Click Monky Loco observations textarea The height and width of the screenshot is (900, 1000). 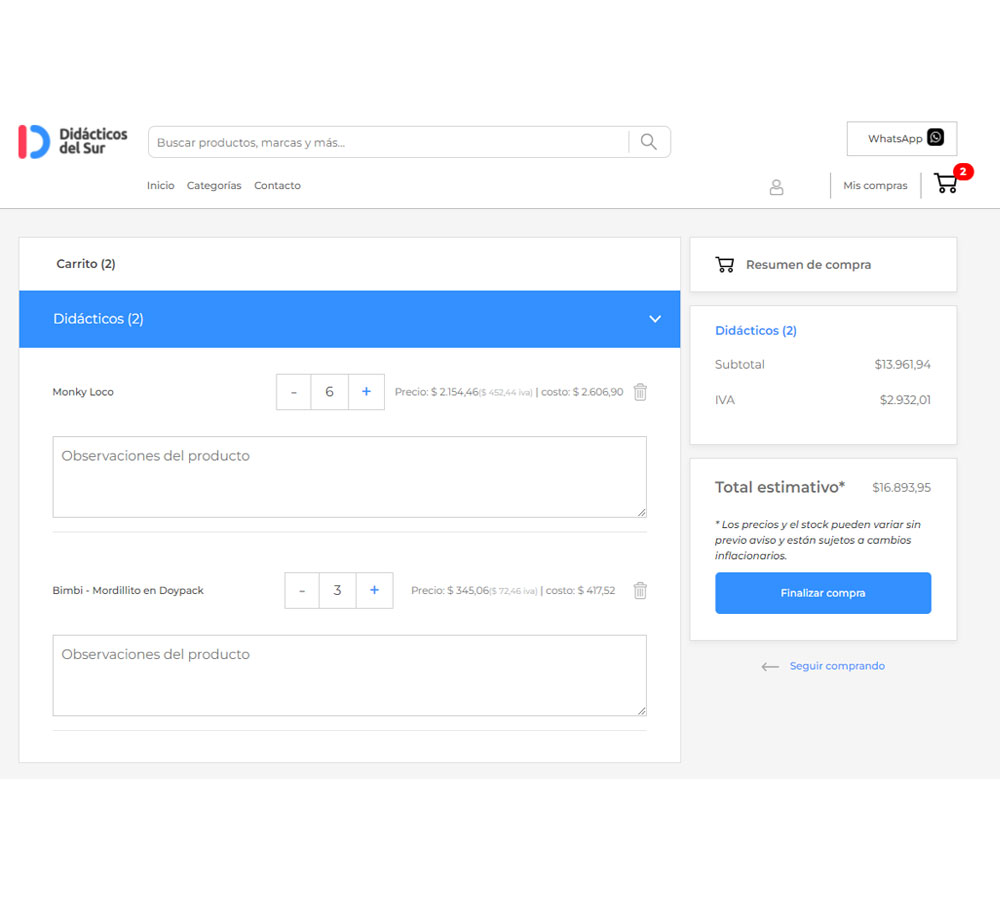(x=349, y=477)
